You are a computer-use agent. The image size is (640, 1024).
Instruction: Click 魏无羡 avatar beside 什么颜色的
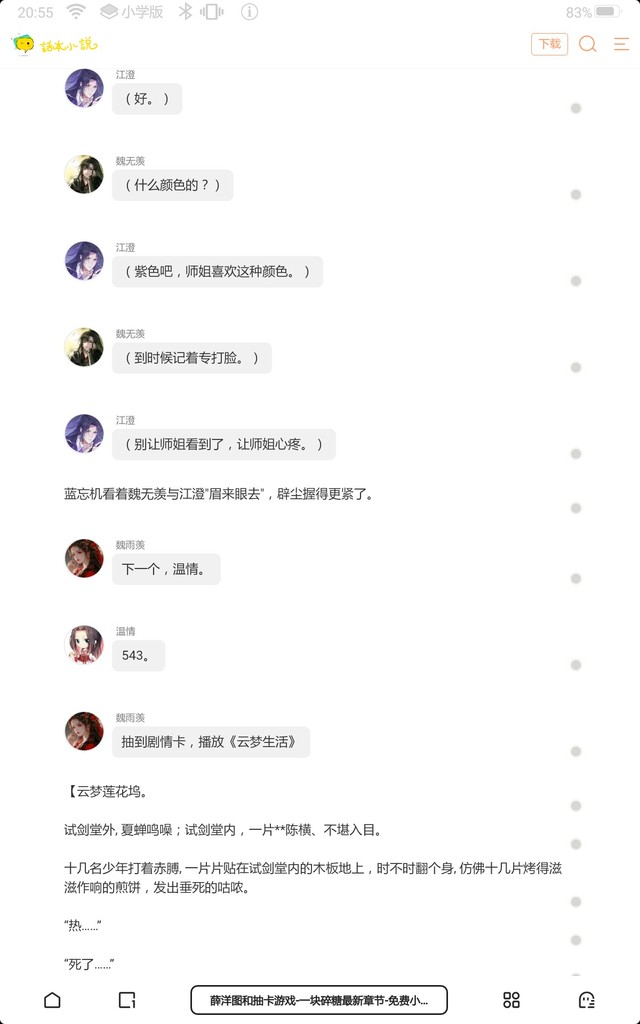(84, 174)
